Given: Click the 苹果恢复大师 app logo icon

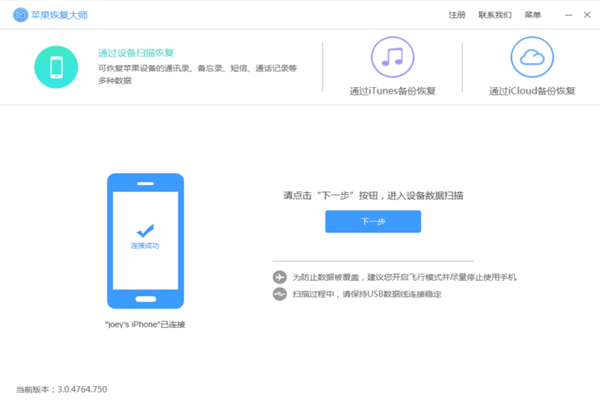Looking at the screenshot, I should coord(19,15).
